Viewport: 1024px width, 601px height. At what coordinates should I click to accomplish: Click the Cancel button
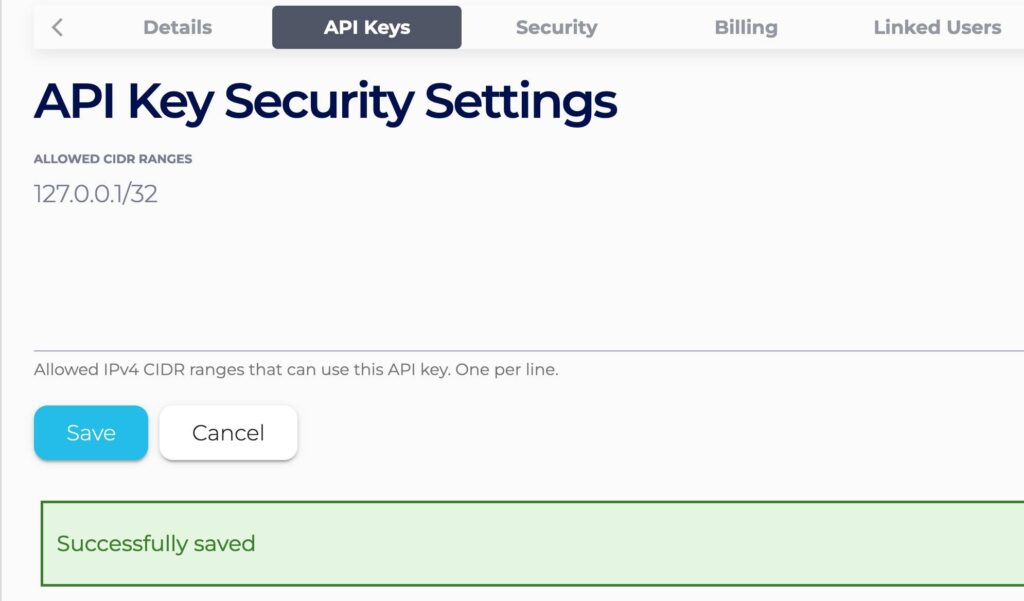point(228,432)
